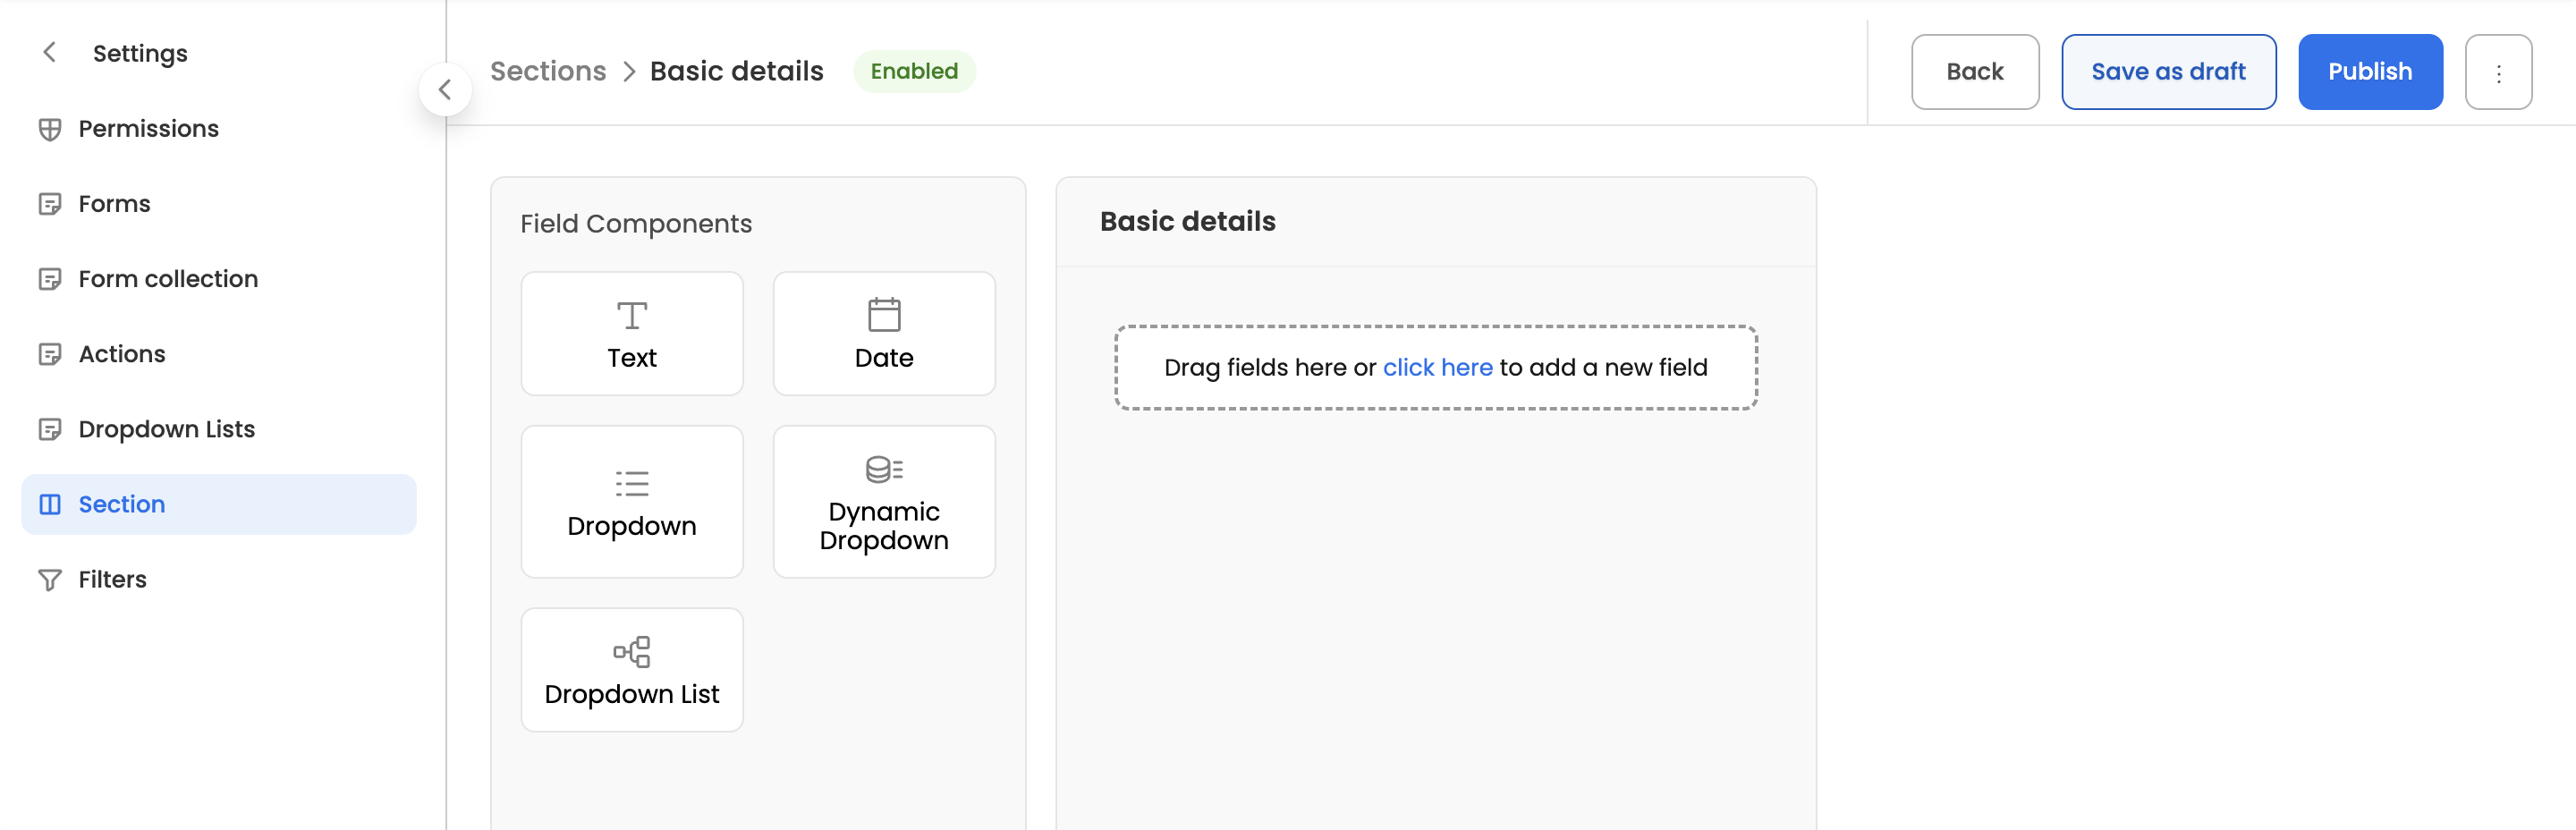Navigate to Actions settings
Image resolution: width=2576 pixels, height=830 pixels.
point(122,354)
